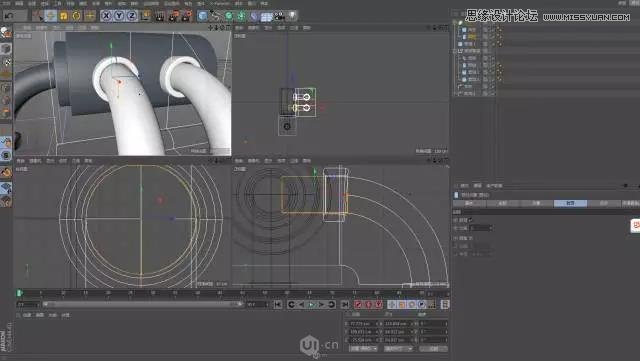
Task: Click Make Editable icon atop left toolbar
Action: click(6, 33)
